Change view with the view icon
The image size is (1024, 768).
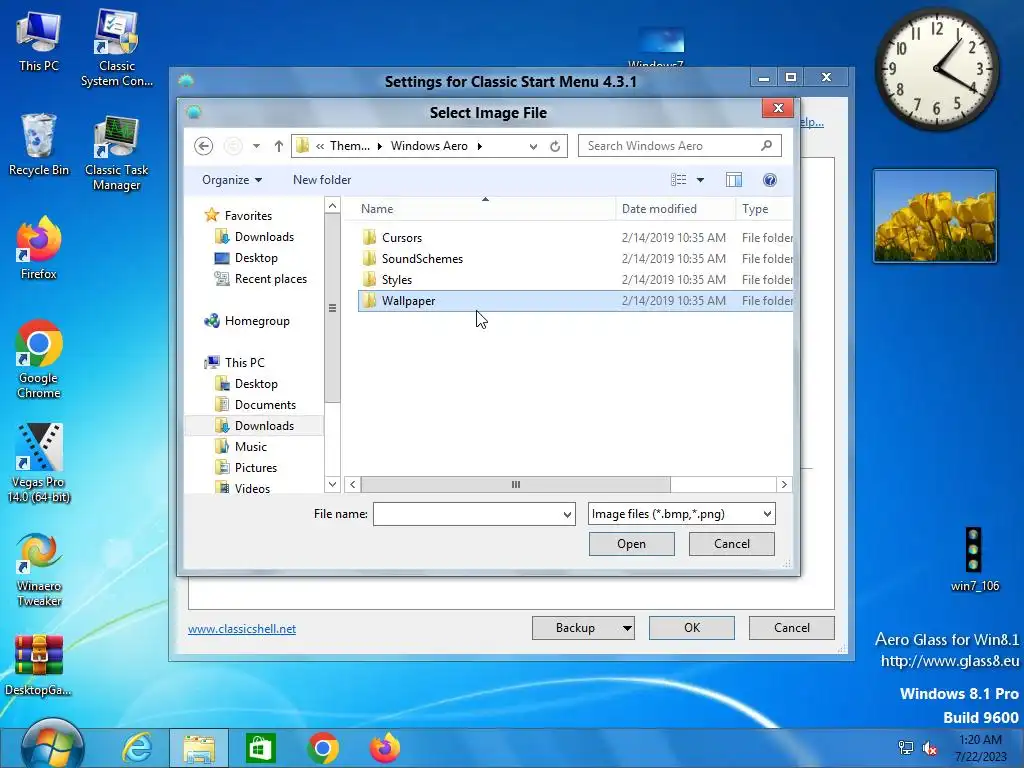click(x=679, y=180)
